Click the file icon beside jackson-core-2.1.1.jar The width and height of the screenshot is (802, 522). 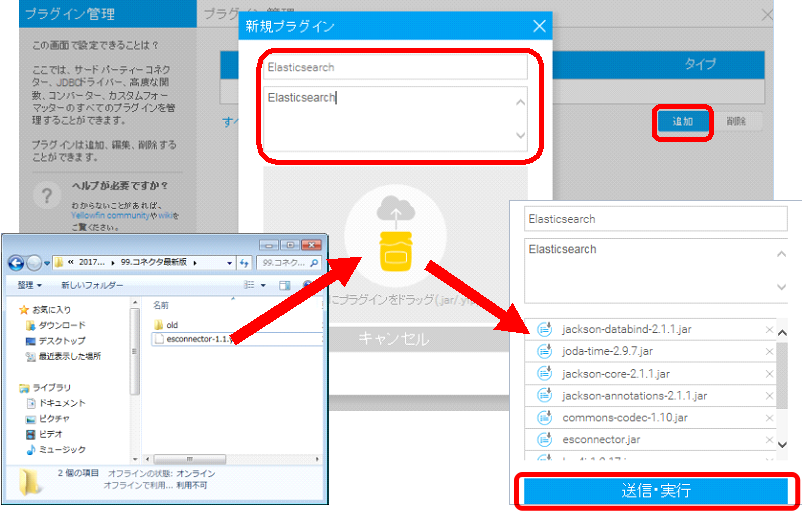point(545,374)
